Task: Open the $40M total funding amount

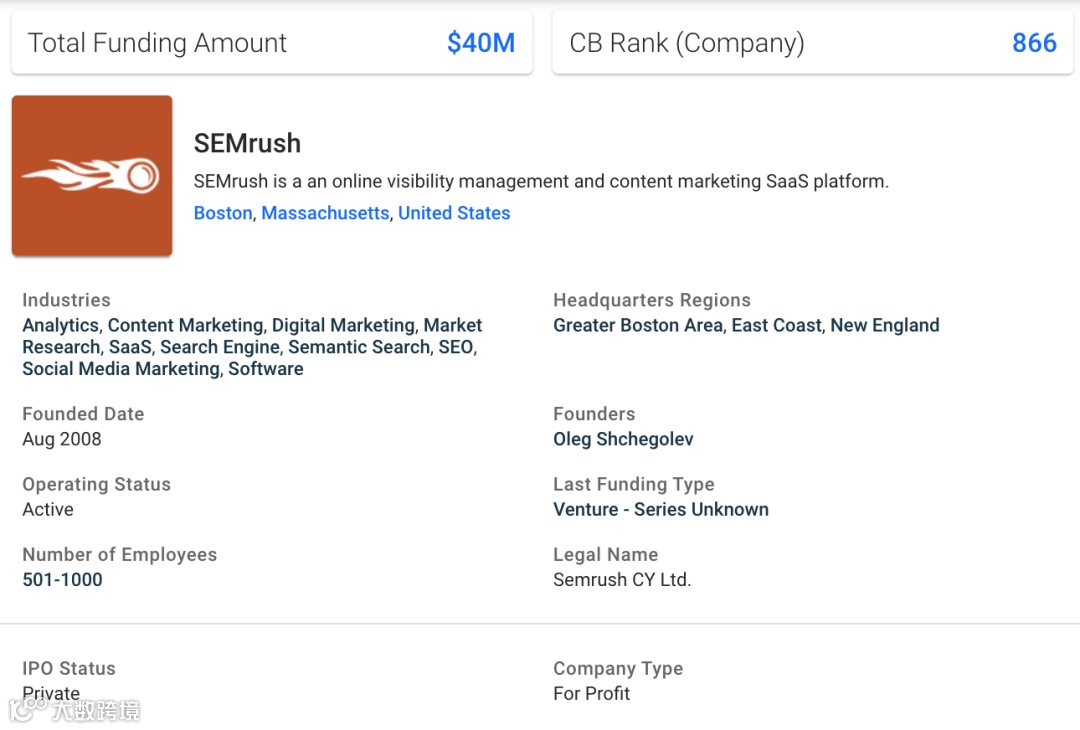Action: click(481, 43)
